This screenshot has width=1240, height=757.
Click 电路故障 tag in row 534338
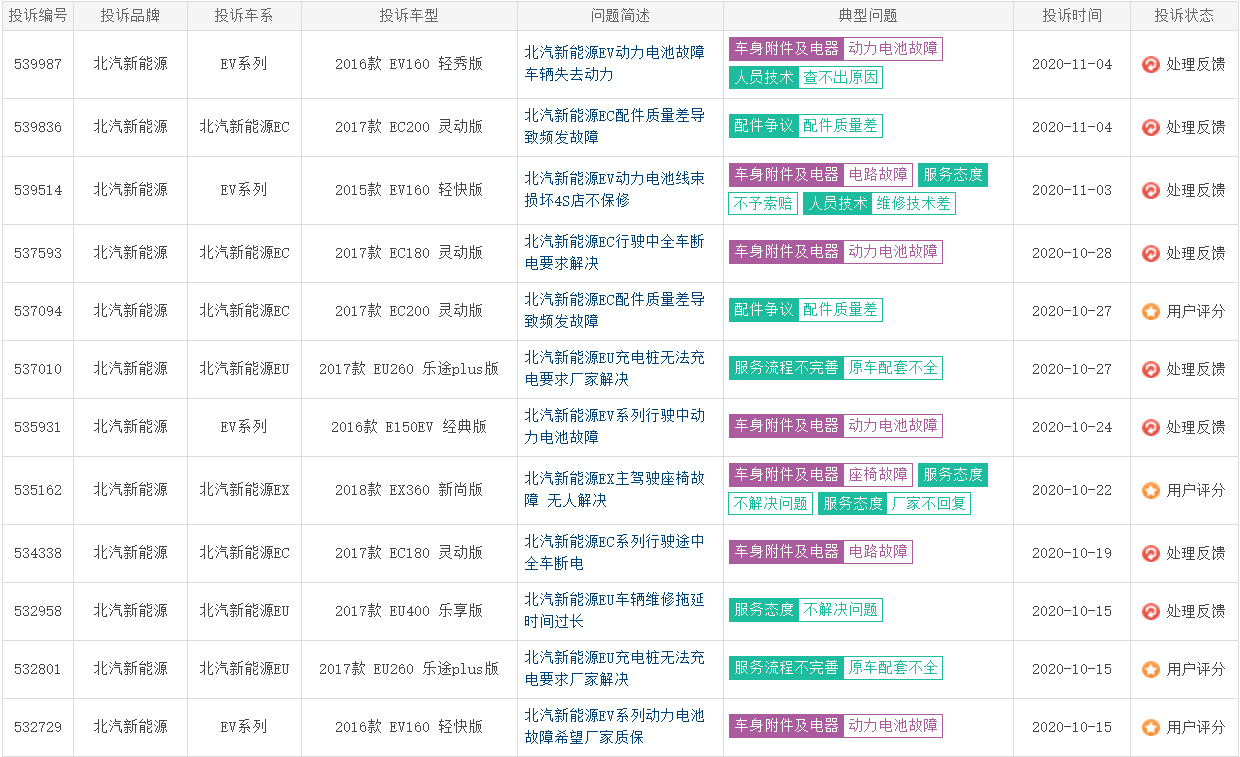878,551
